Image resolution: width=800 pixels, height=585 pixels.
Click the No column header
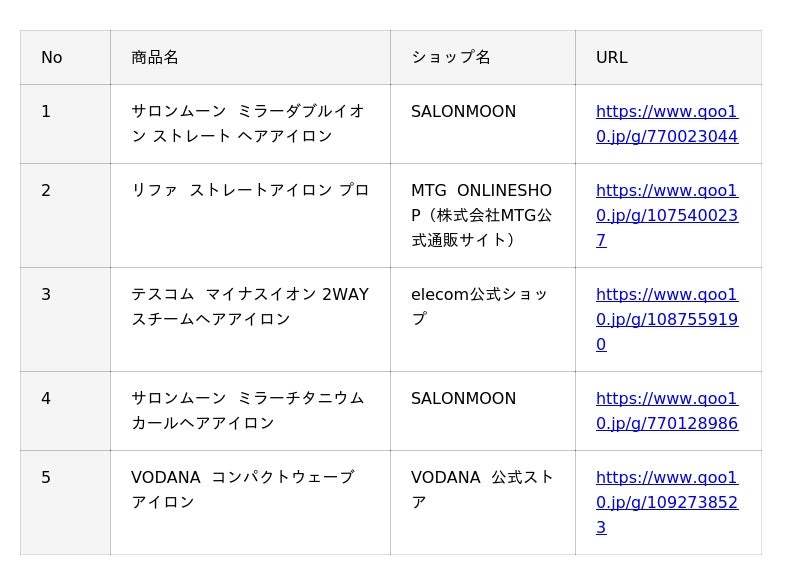52,57
